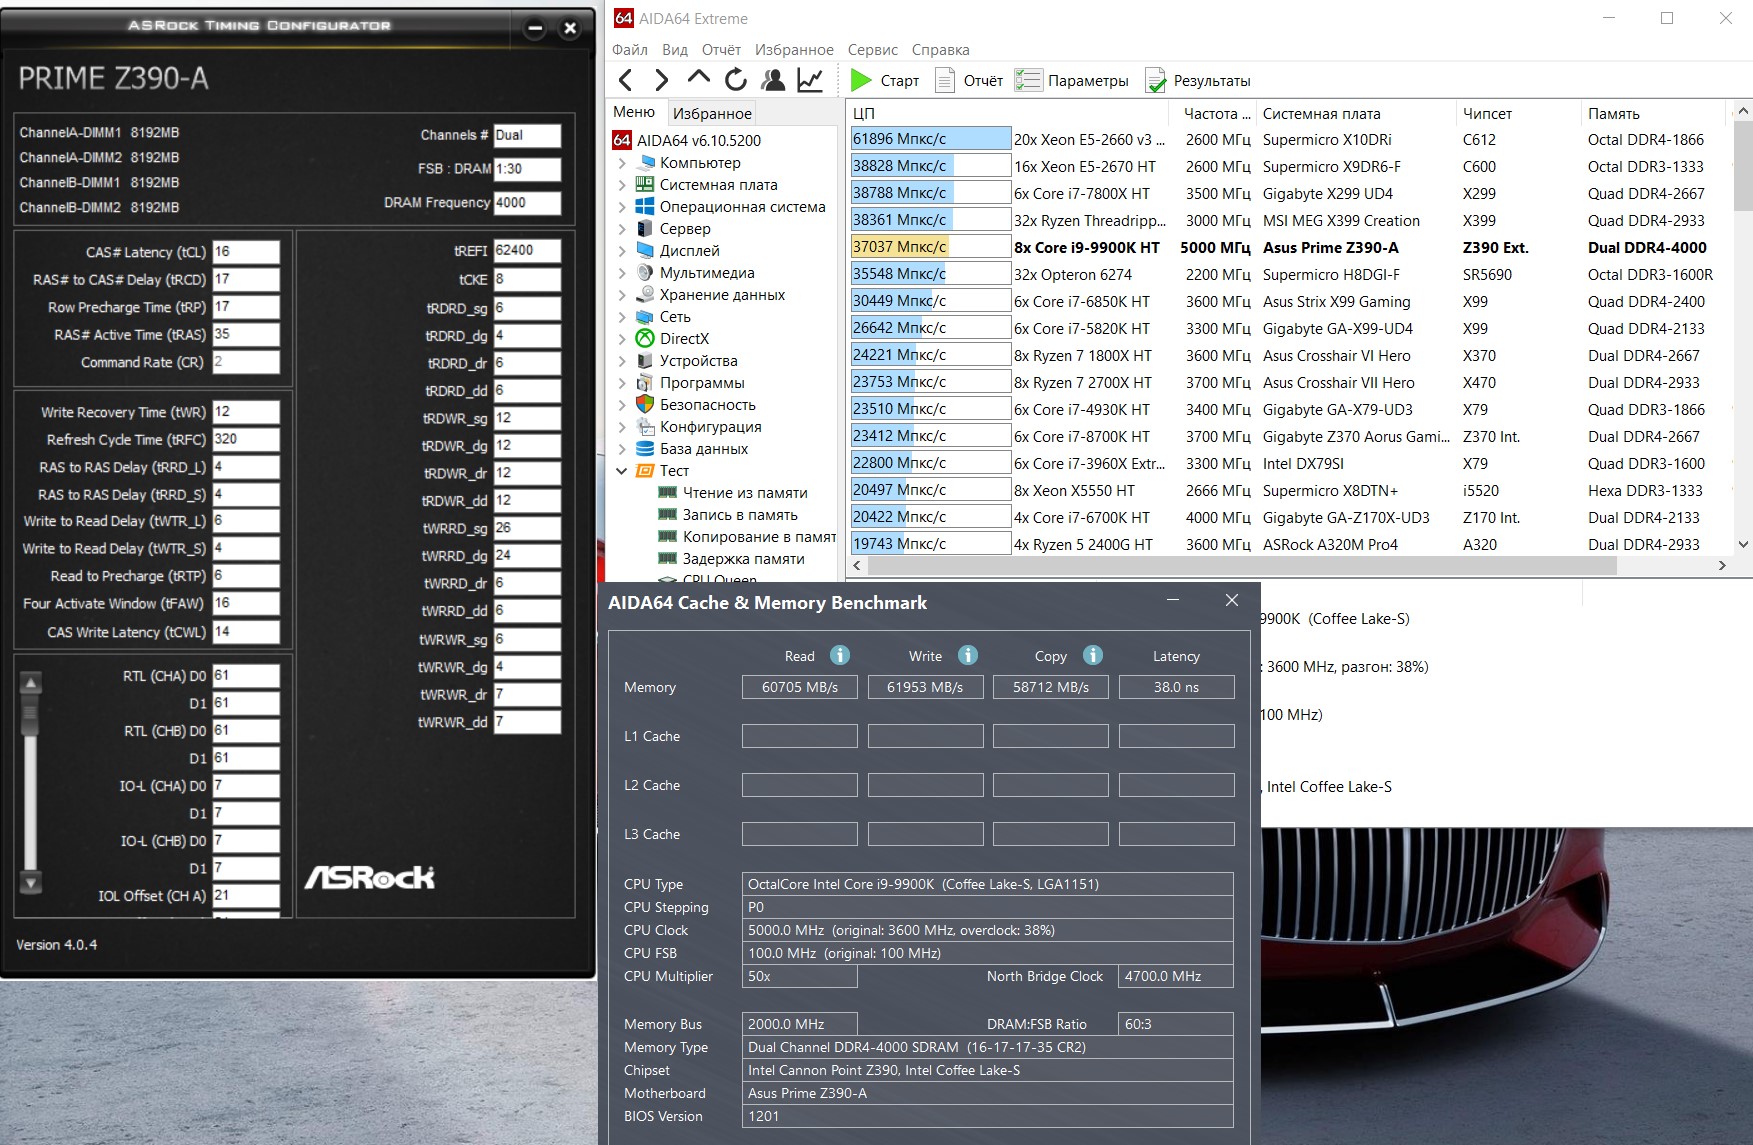Open the graph chart toolbar icon
Viewport: 1753px width, 1145px height.
(810, 80)
